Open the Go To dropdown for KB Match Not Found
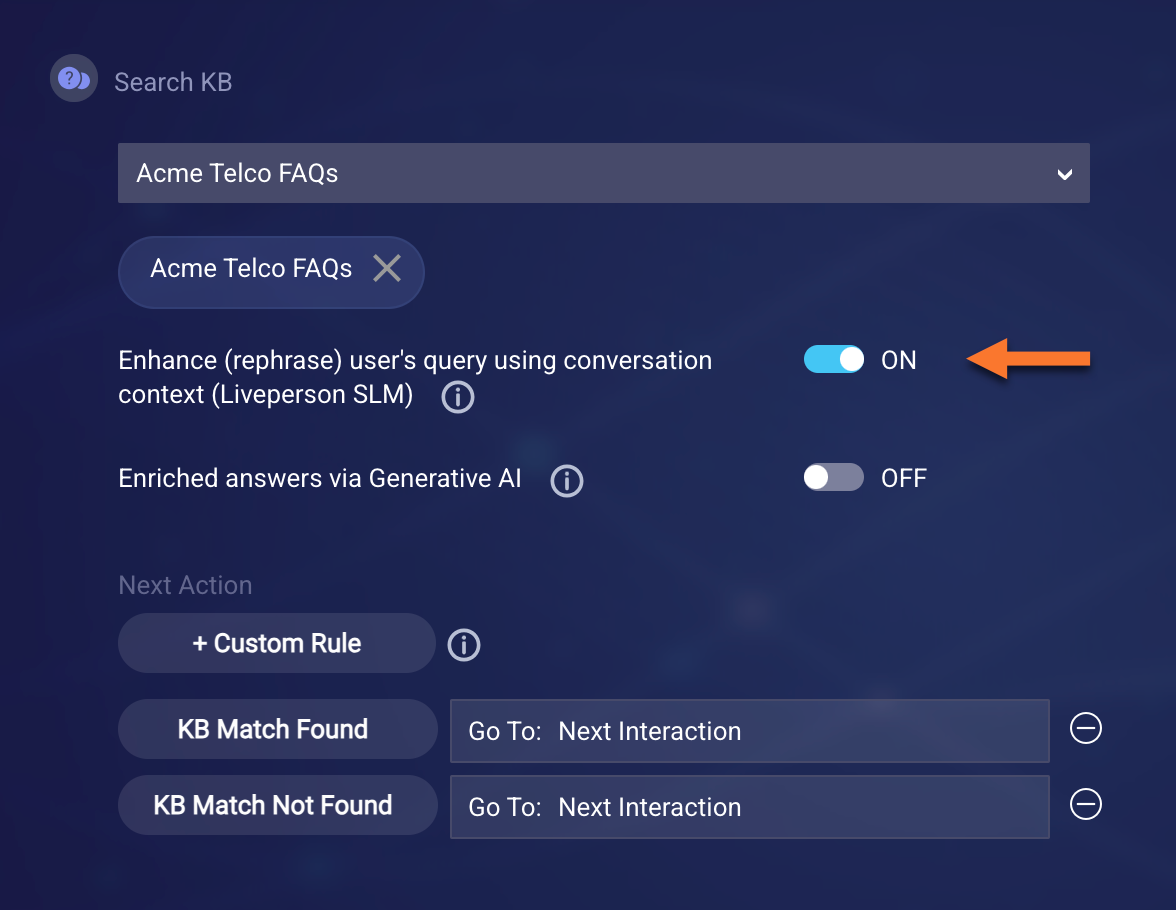Screen dimensions: 1176x910 tap(749, 806)
